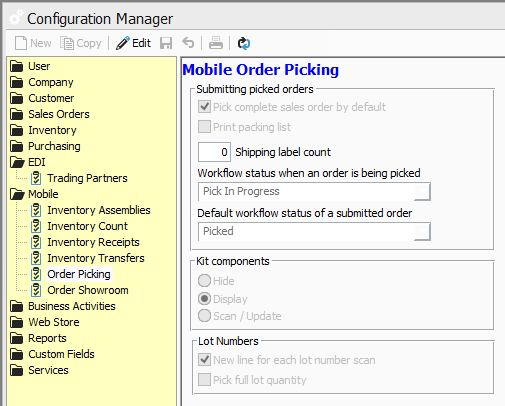Click the Shipping label count field
Image resolution: width=505 pixels, height=406 pixels.
tap(214, 152)
